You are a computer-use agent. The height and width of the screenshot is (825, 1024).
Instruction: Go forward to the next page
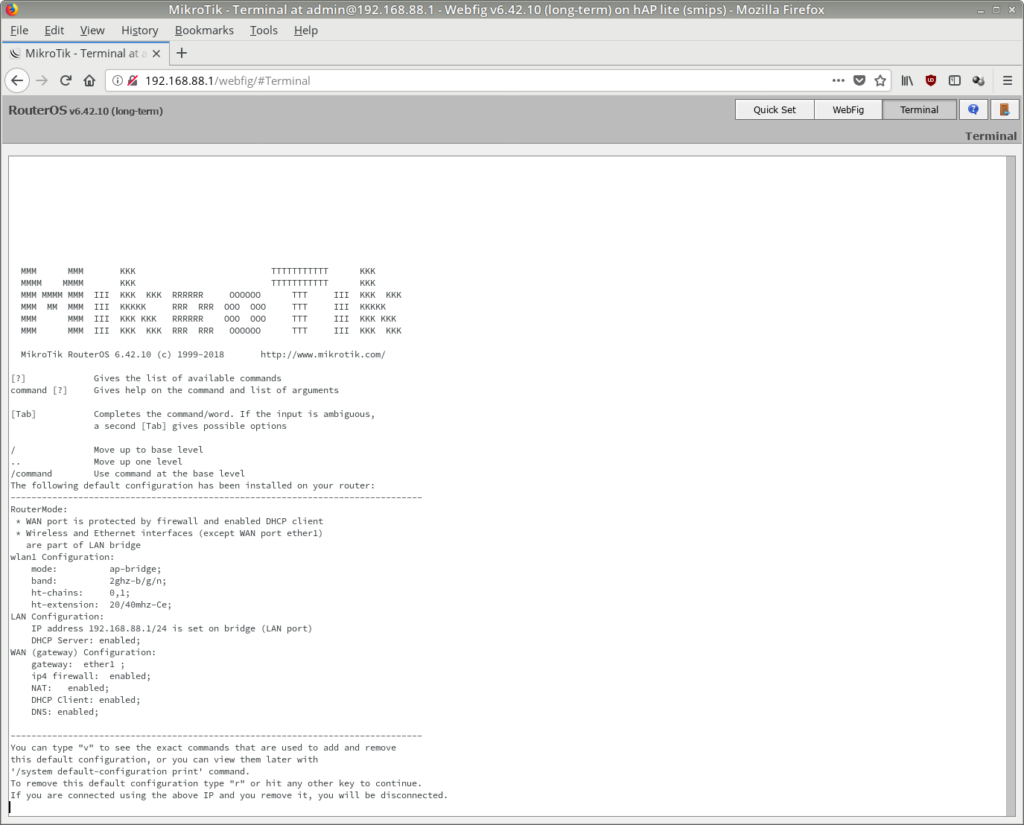(42, 80)
